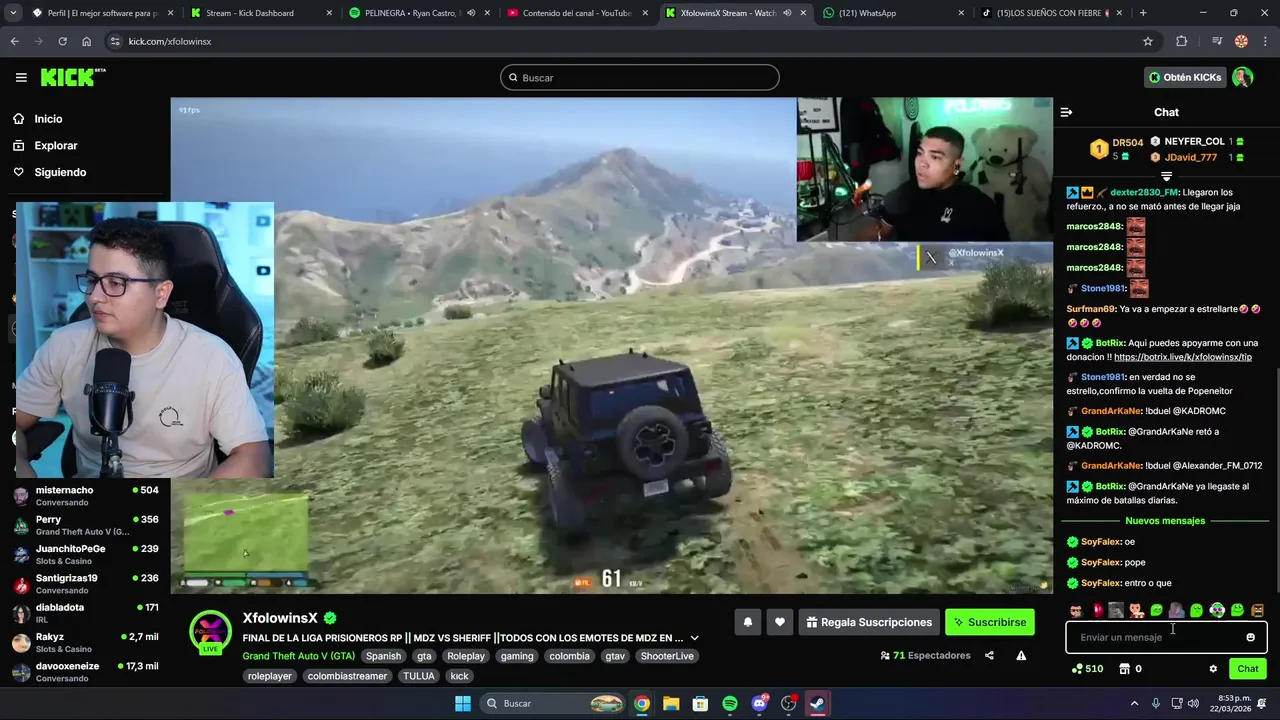Open the botrix.live tip link in chat
The height and width of the screenshot is (720, 1280).
click(1182, 357)
